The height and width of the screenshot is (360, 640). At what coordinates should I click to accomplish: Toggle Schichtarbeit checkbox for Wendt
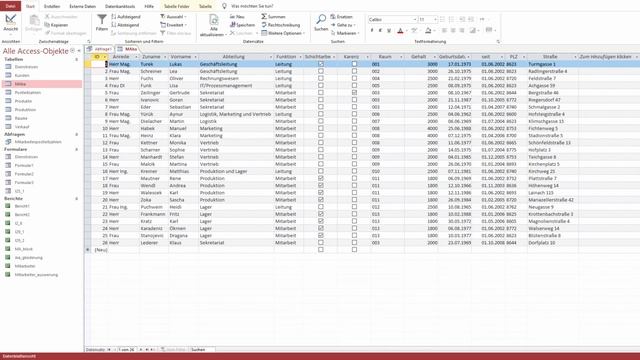click(x=321, y=185)
